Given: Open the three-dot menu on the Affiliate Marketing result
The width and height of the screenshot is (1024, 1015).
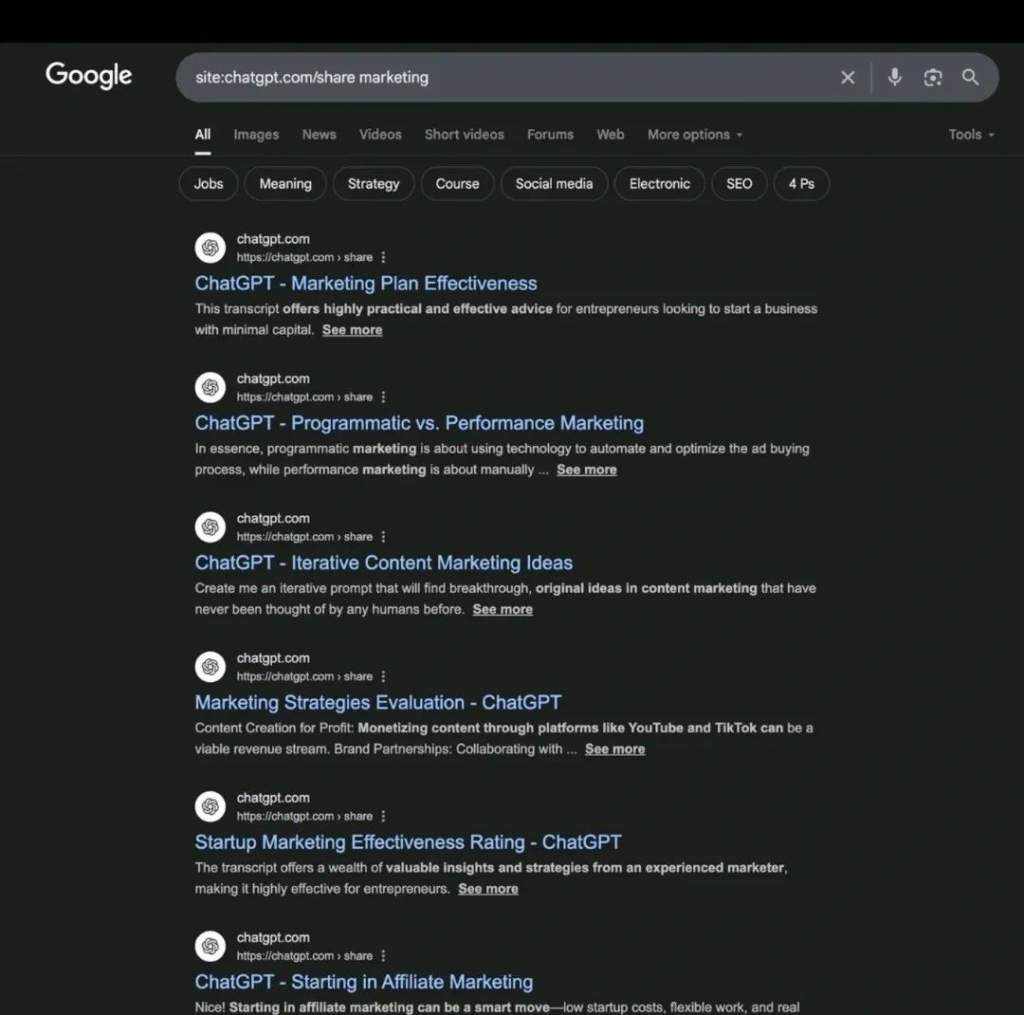Looking at the screenshot, I should tap(385, 956).
